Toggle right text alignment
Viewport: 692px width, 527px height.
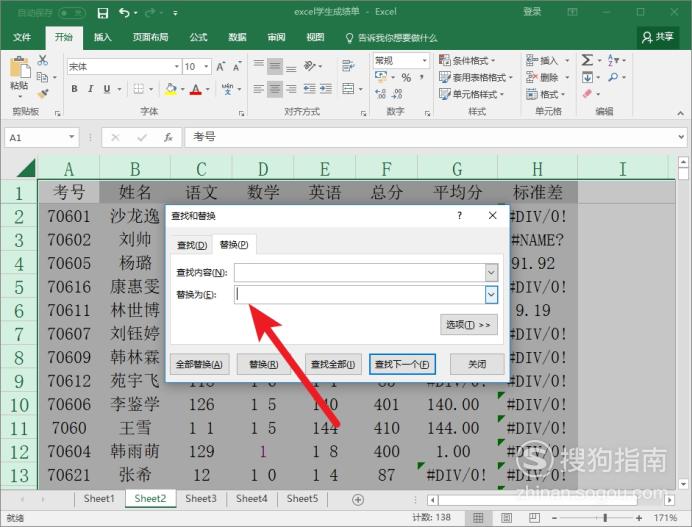point(291,89)
